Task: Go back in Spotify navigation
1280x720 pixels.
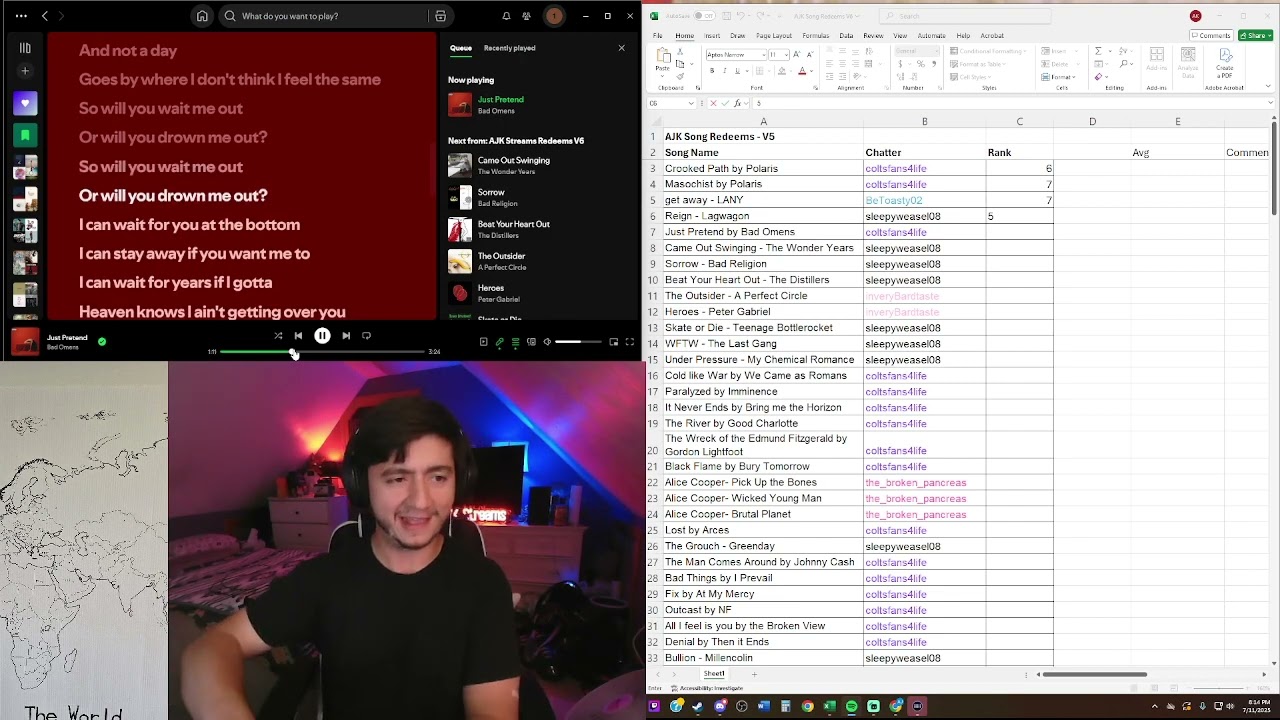Action: click(45, 16)
